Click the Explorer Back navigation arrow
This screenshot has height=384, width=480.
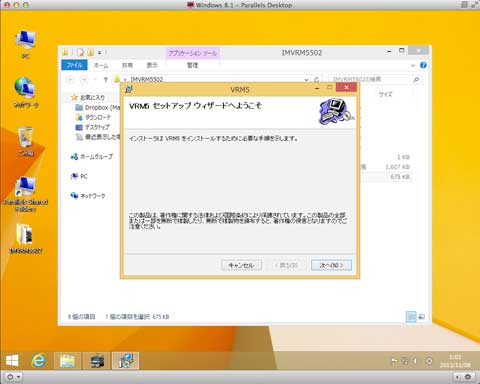[71, 79]
